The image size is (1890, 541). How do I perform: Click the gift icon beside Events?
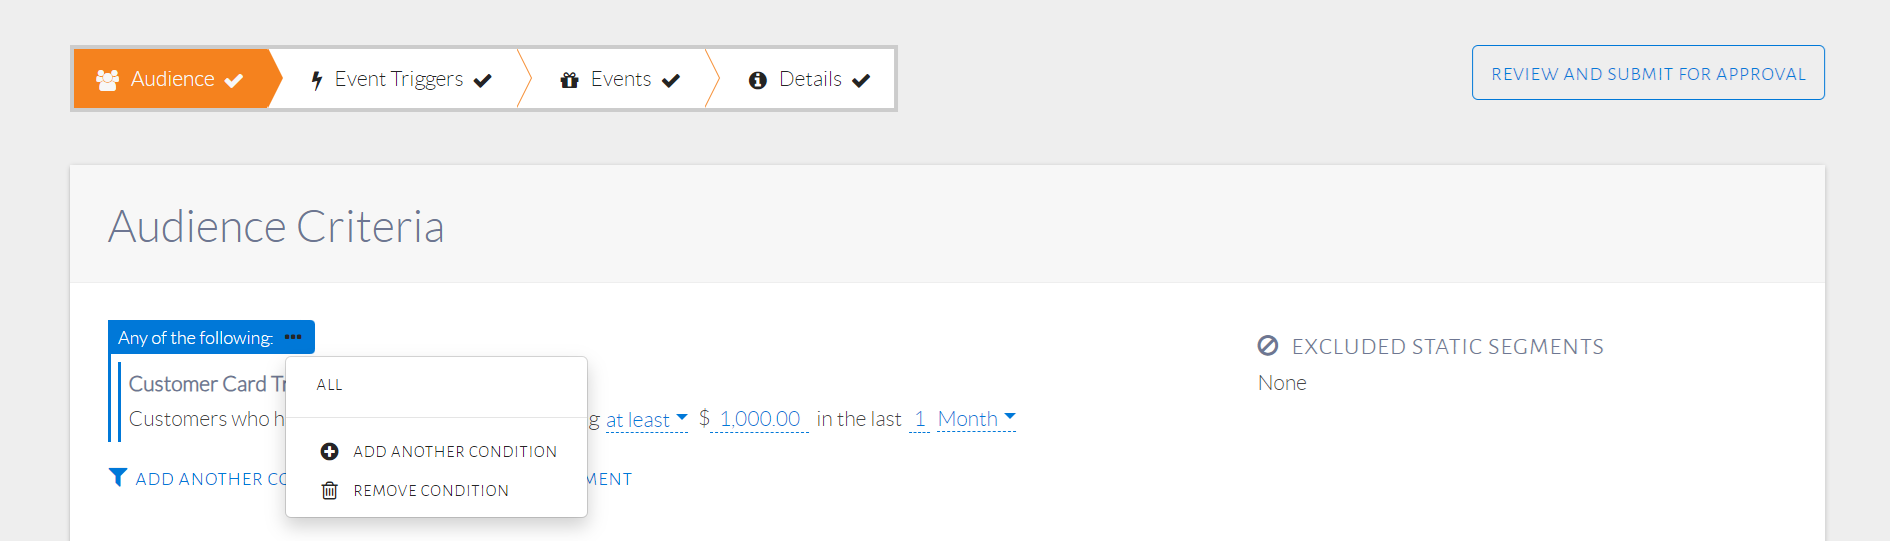pyautogui.click(x=569, y=80)
